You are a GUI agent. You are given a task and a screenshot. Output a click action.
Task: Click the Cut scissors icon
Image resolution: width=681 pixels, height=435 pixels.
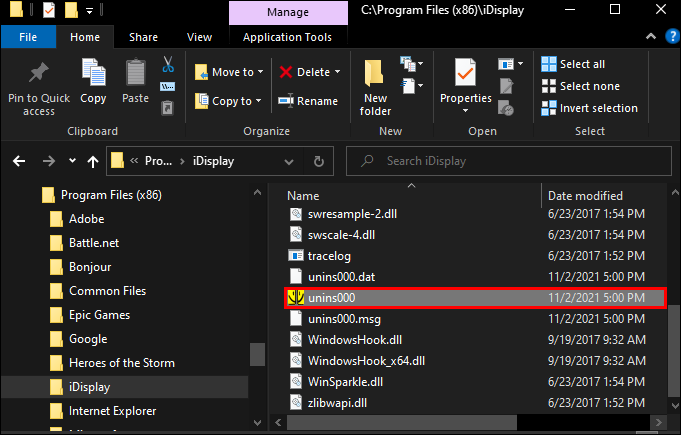click(168, 65)
